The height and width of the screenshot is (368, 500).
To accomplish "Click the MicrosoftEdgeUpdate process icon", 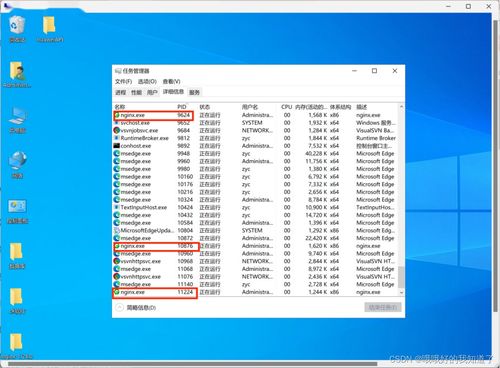I will point(116,230).
